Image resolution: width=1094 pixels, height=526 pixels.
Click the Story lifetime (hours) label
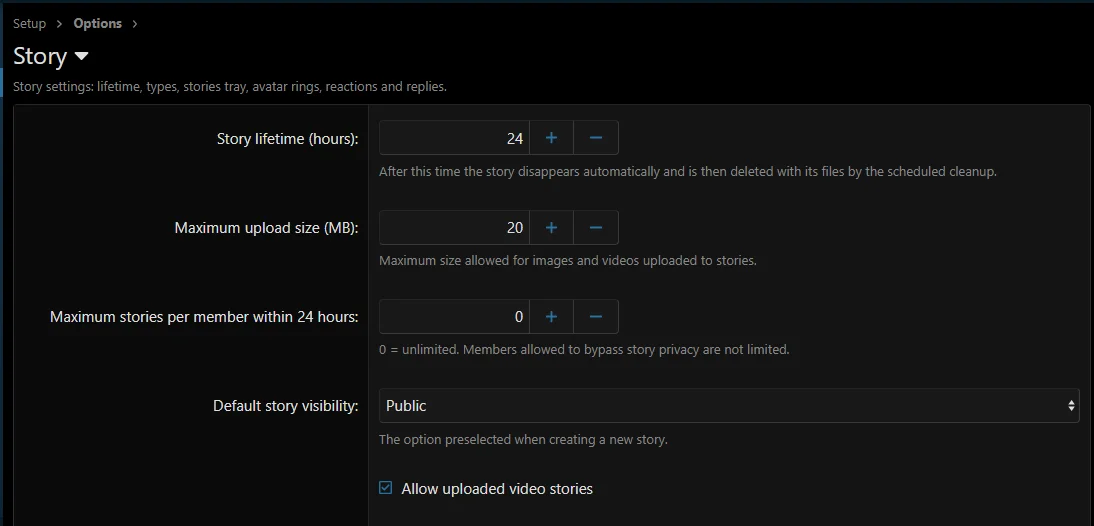[287, 139]
